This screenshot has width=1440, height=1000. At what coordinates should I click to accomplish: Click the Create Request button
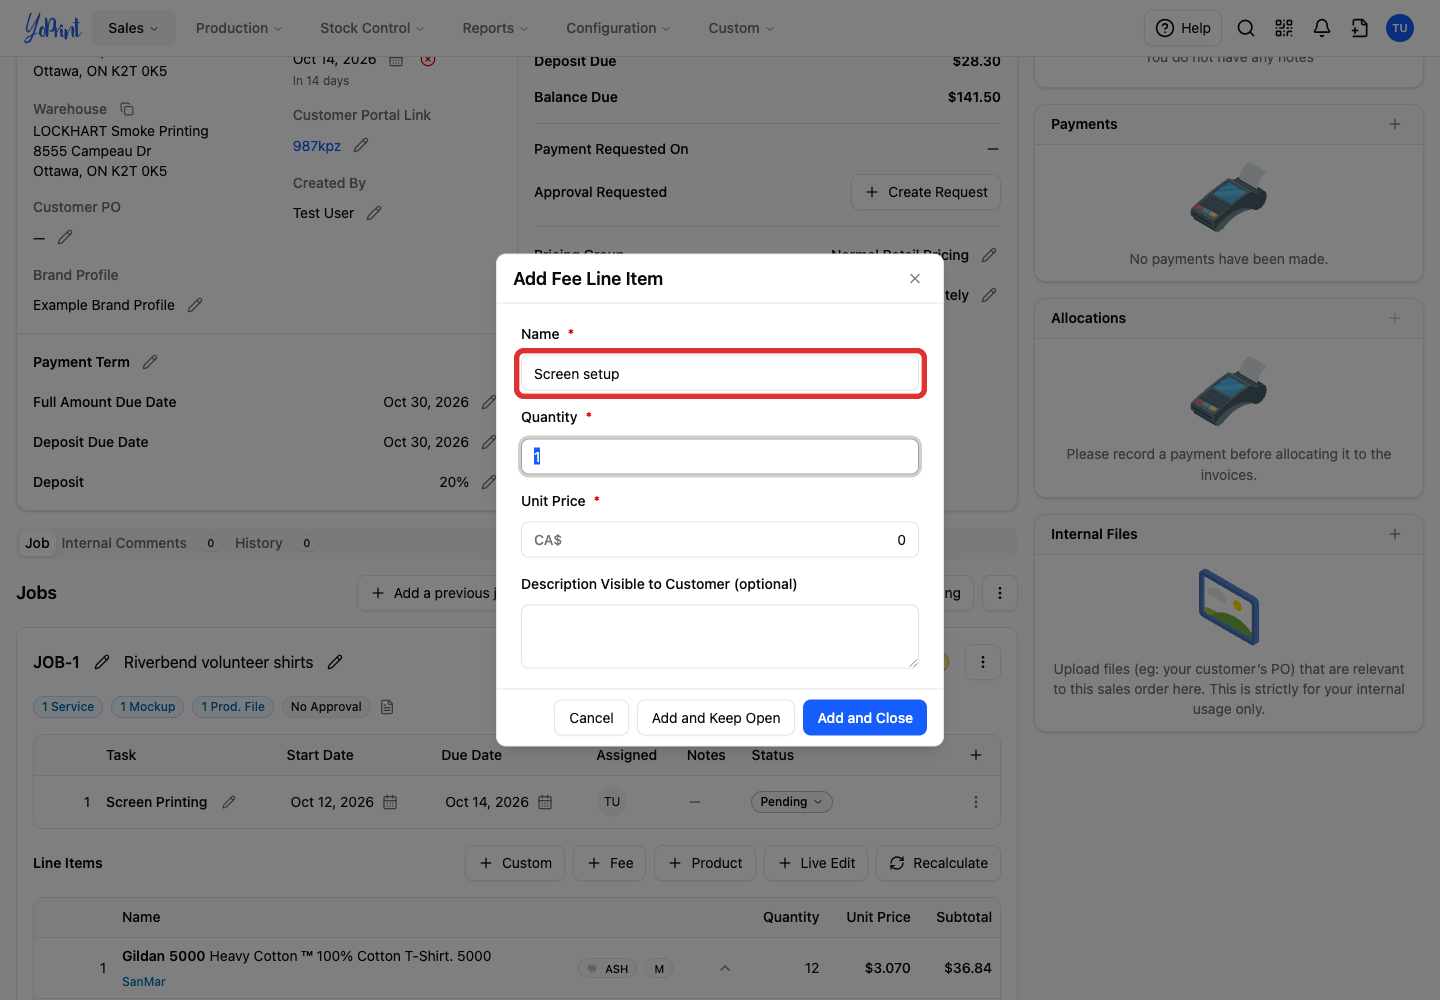926,192
